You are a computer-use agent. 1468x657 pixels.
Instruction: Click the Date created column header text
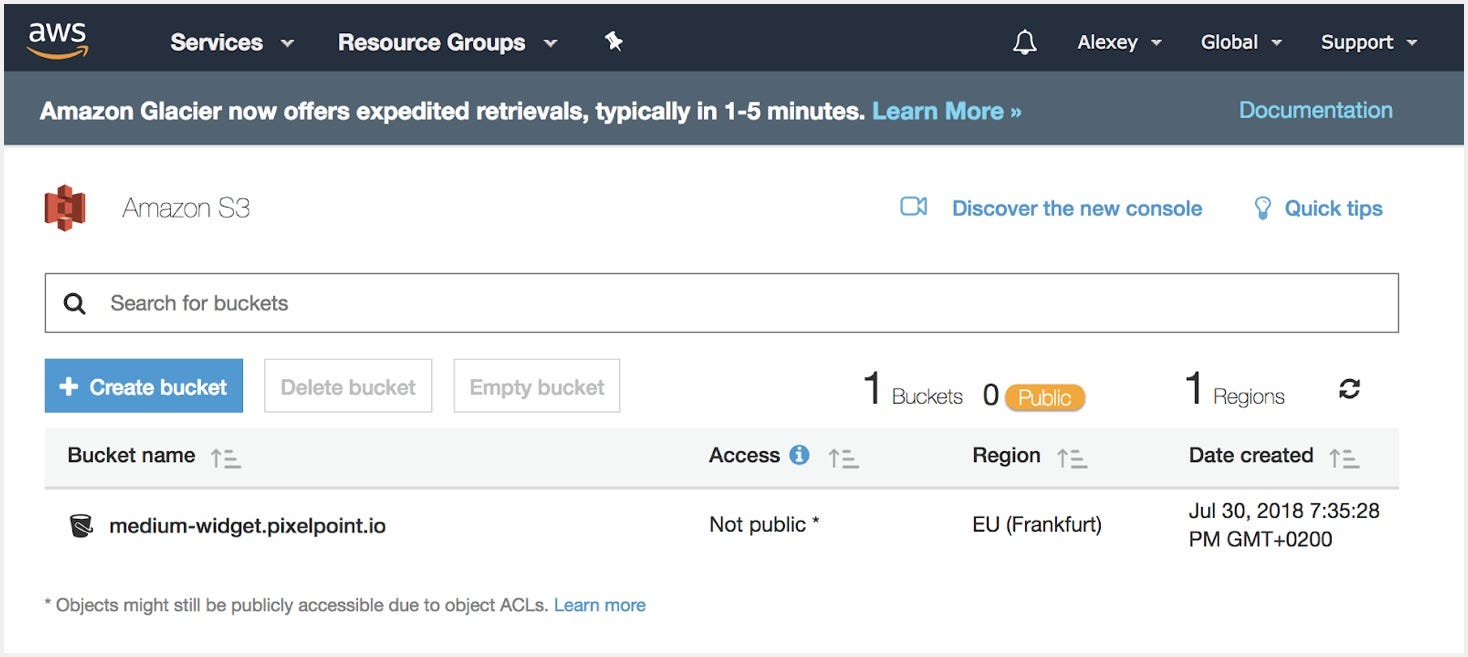pos(1251,455)
